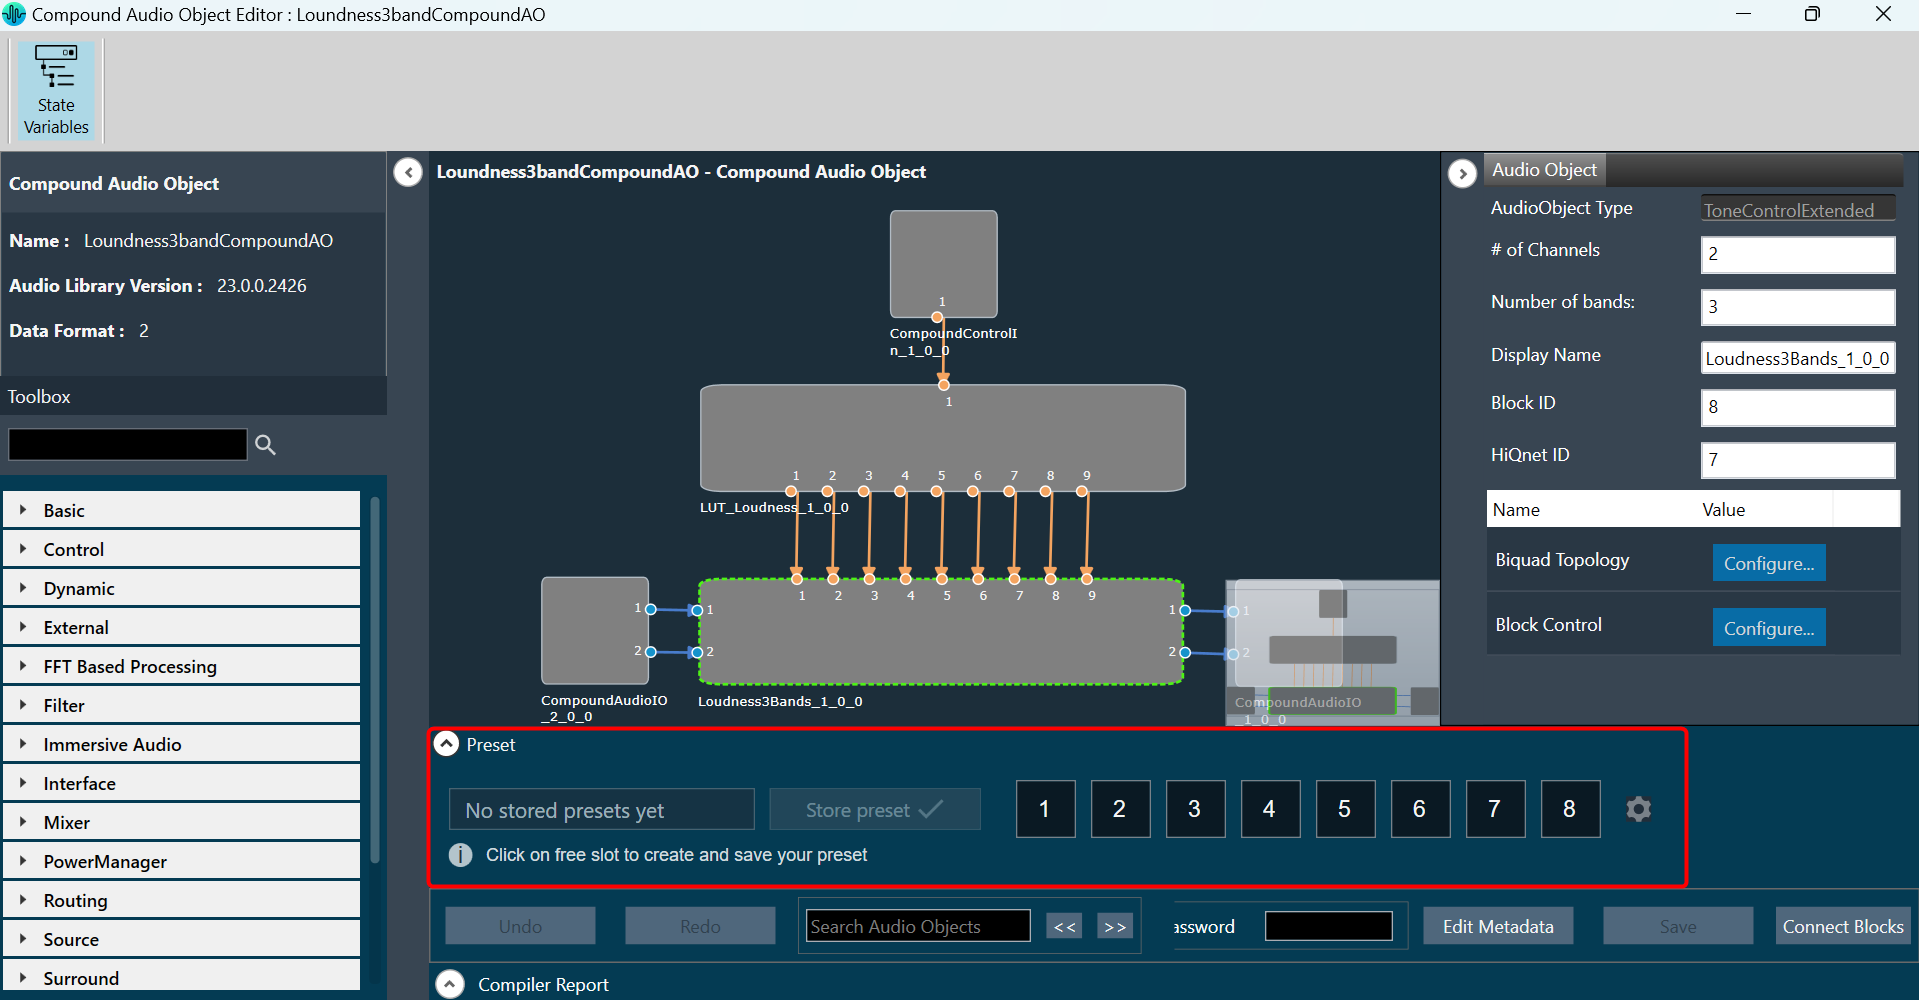
Task: Edit the Block ID field
Action: point(1797,407)
